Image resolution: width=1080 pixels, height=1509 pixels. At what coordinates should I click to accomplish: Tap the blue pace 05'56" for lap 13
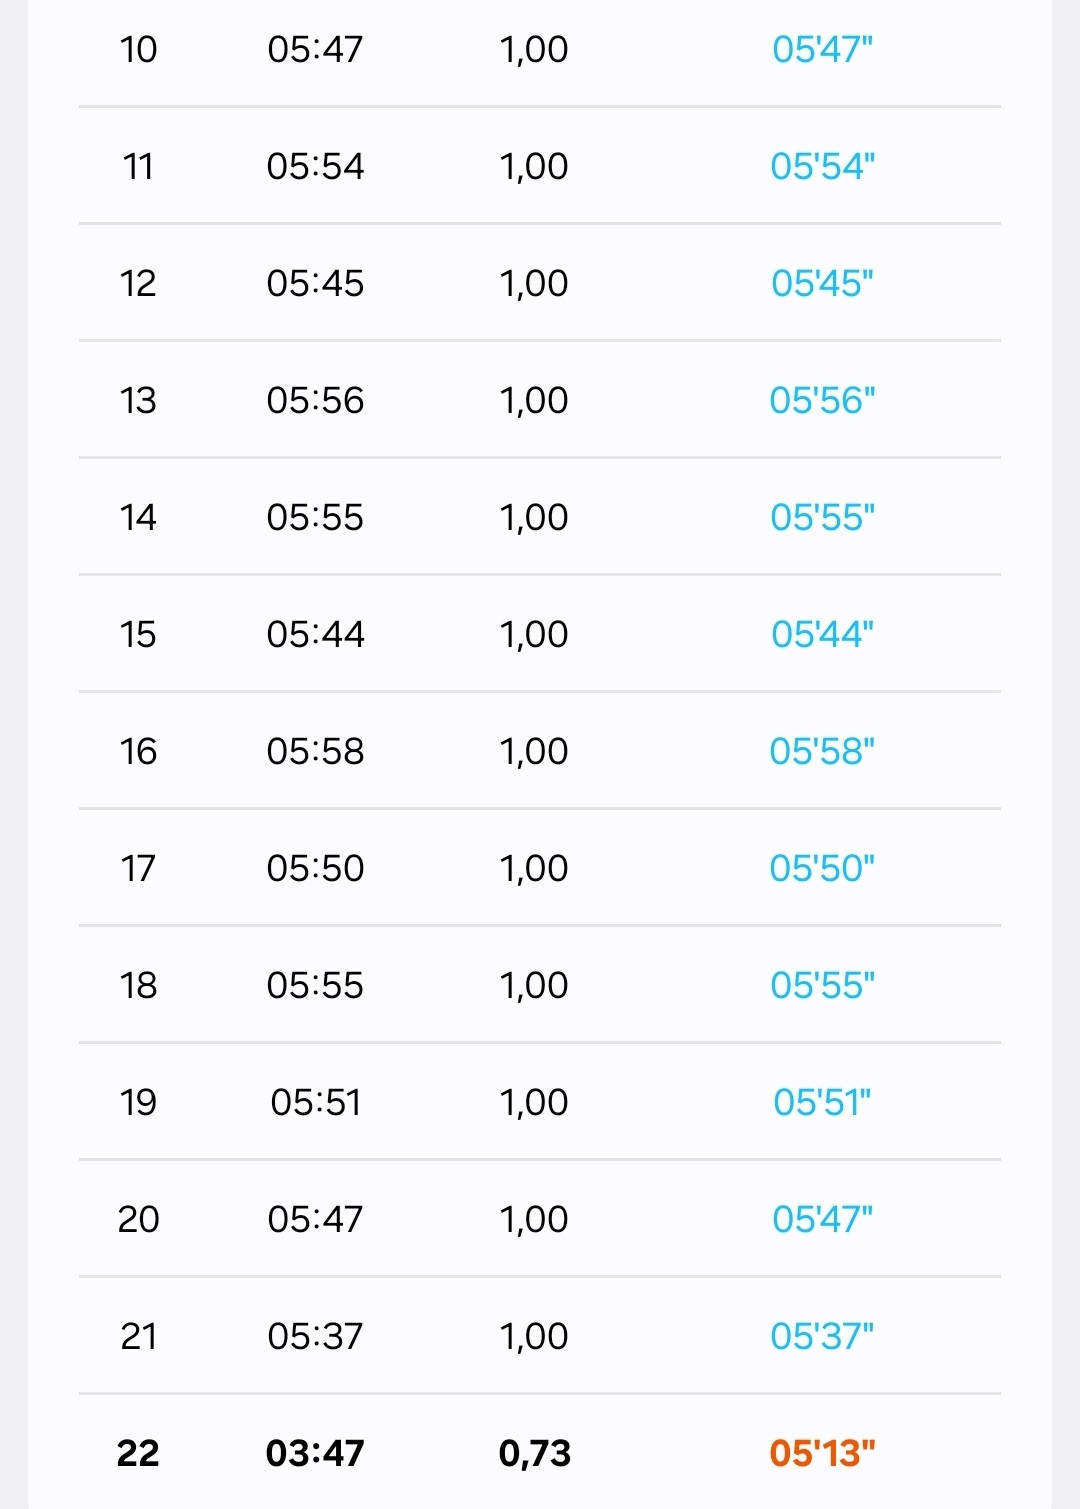pos(822,400)
